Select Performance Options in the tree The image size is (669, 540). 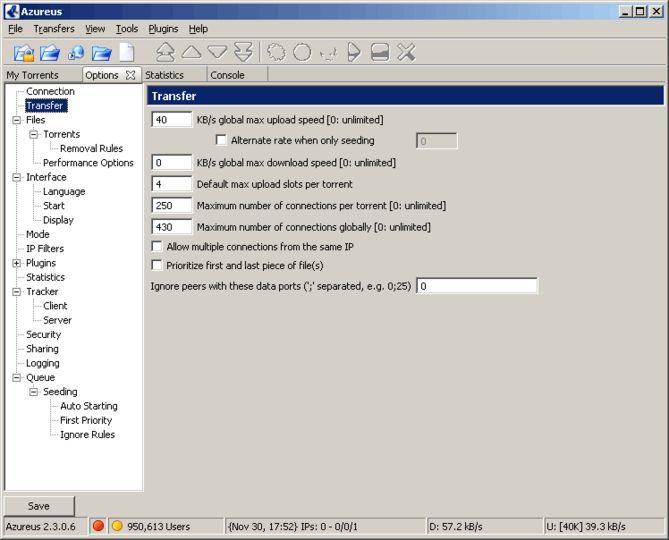[88, 163]
